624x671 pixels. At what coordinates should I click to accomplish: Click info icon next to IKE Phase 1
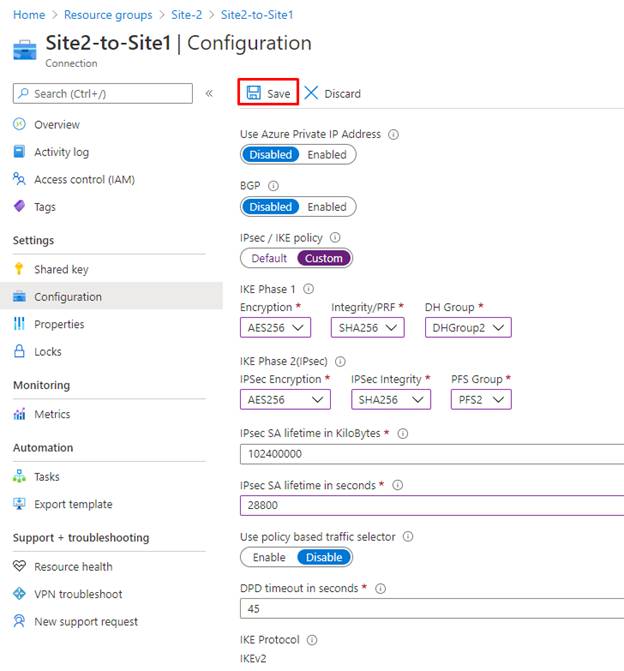click(309, 289)
